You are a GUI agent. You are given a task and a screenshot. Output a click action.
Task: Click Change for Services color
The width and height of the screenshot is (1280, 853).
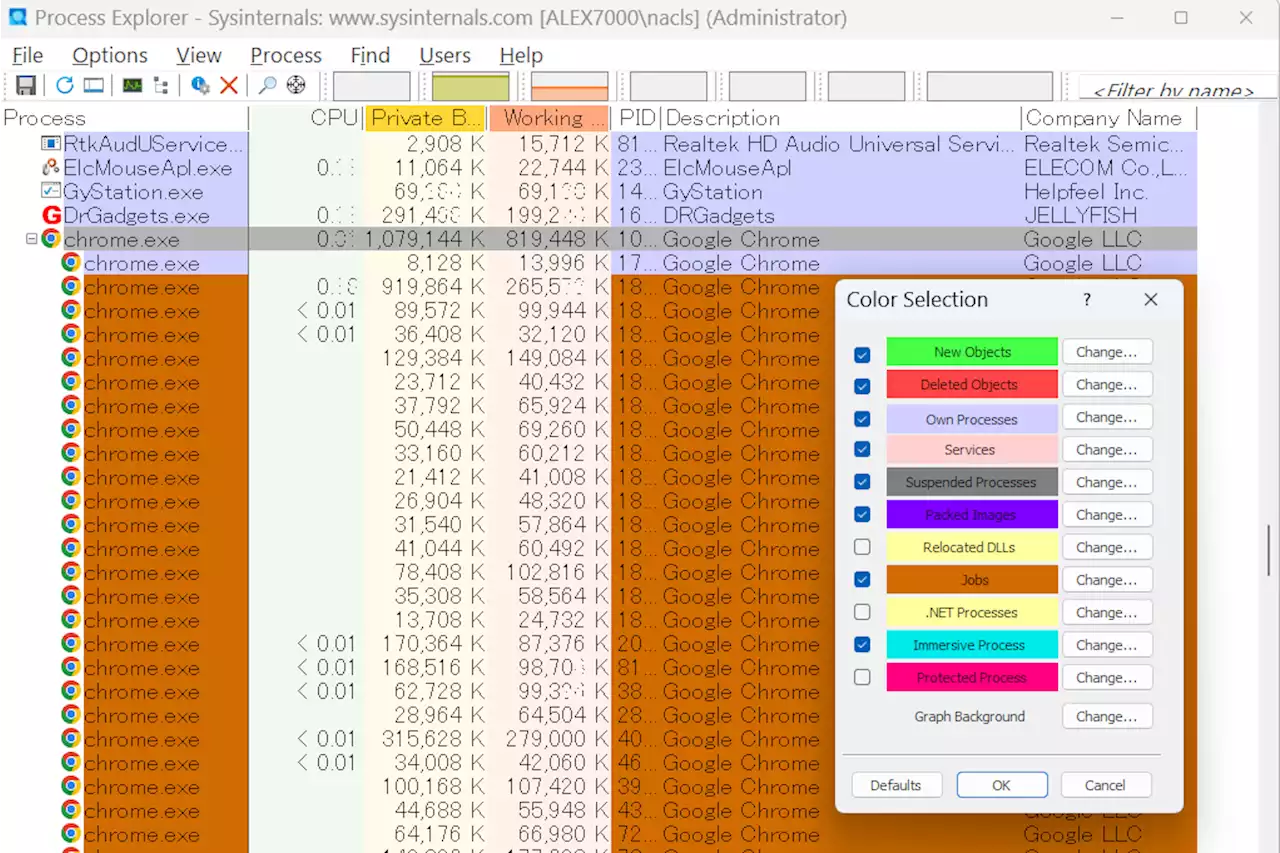(x=1107, y=450)
